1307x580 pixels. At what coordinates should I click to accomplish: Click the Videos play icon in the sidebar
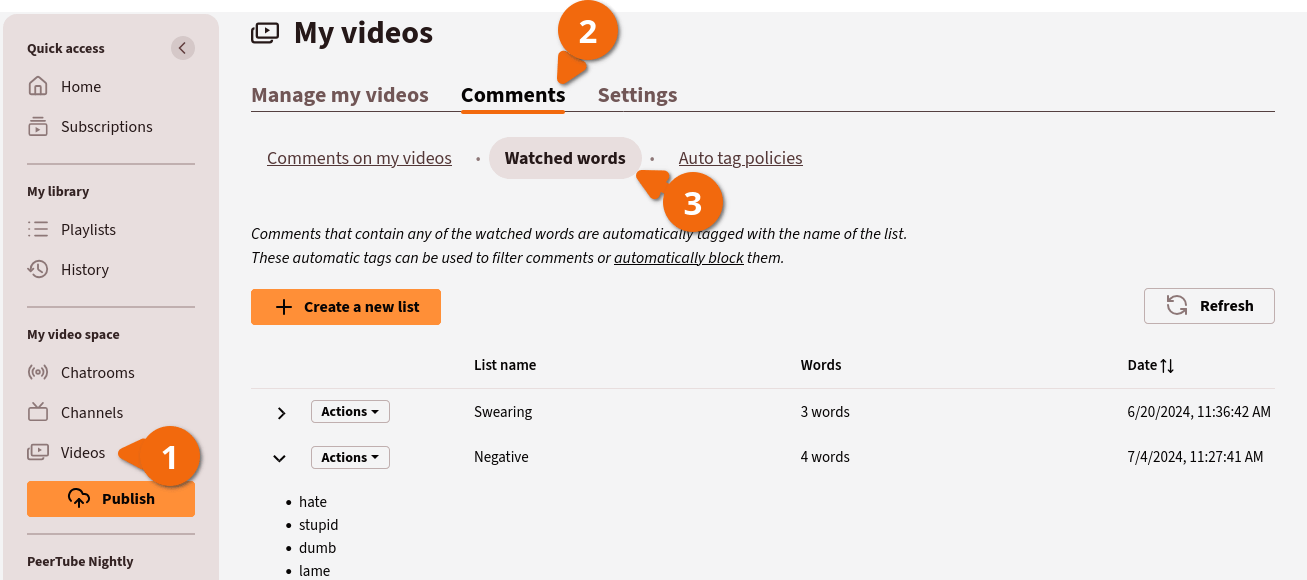click(38, 452)
